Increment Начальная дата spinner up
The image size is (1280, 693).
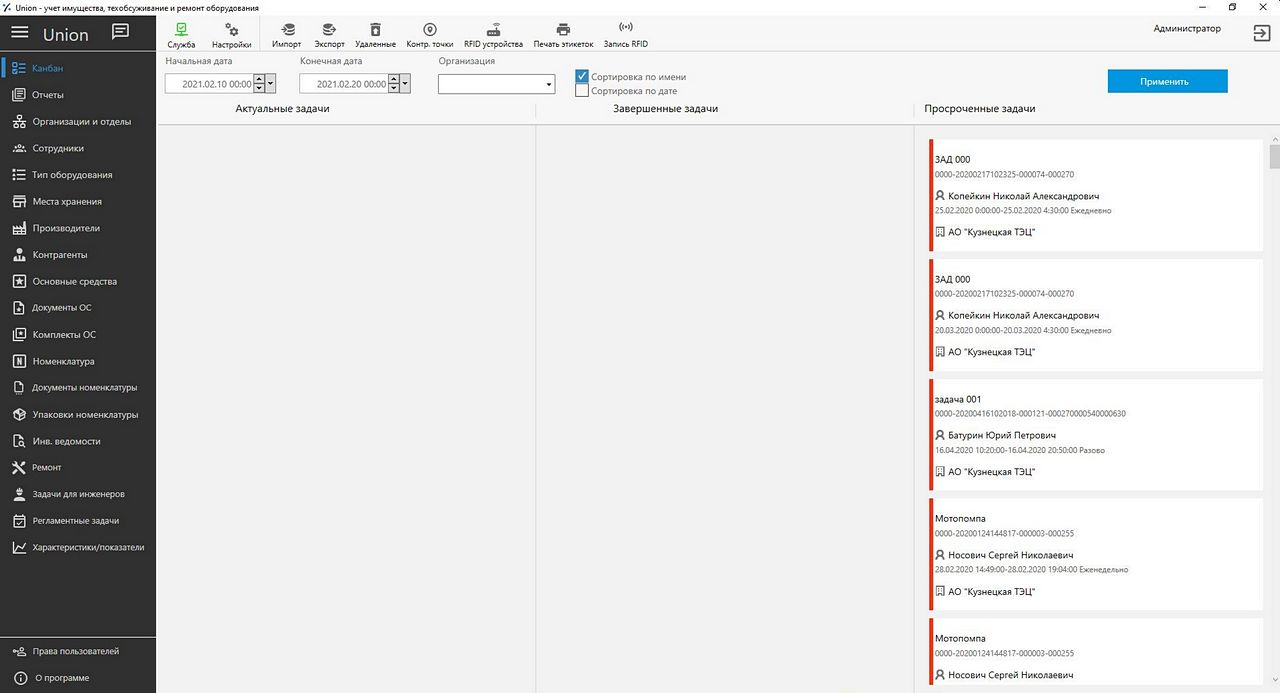pyautogui.click(x=259, y=80)
